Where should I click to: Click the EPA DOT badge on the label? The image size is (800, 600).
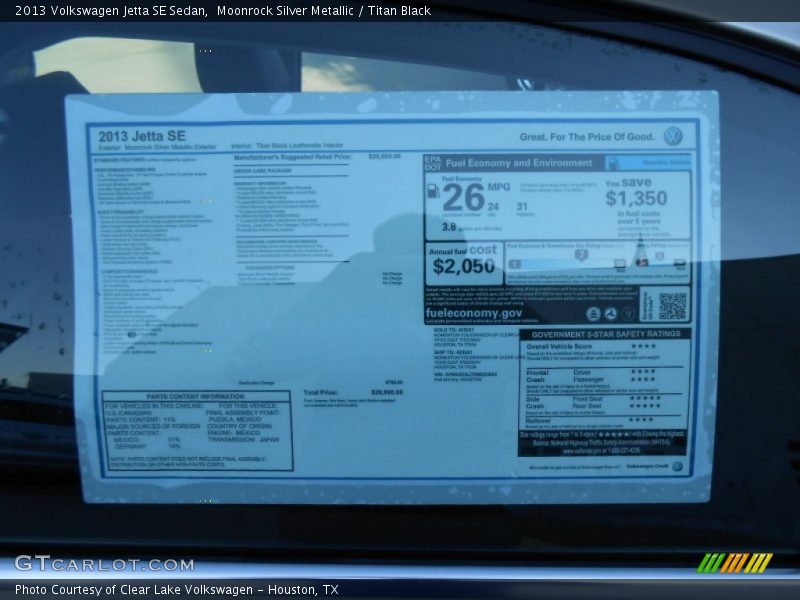[432, 163]
